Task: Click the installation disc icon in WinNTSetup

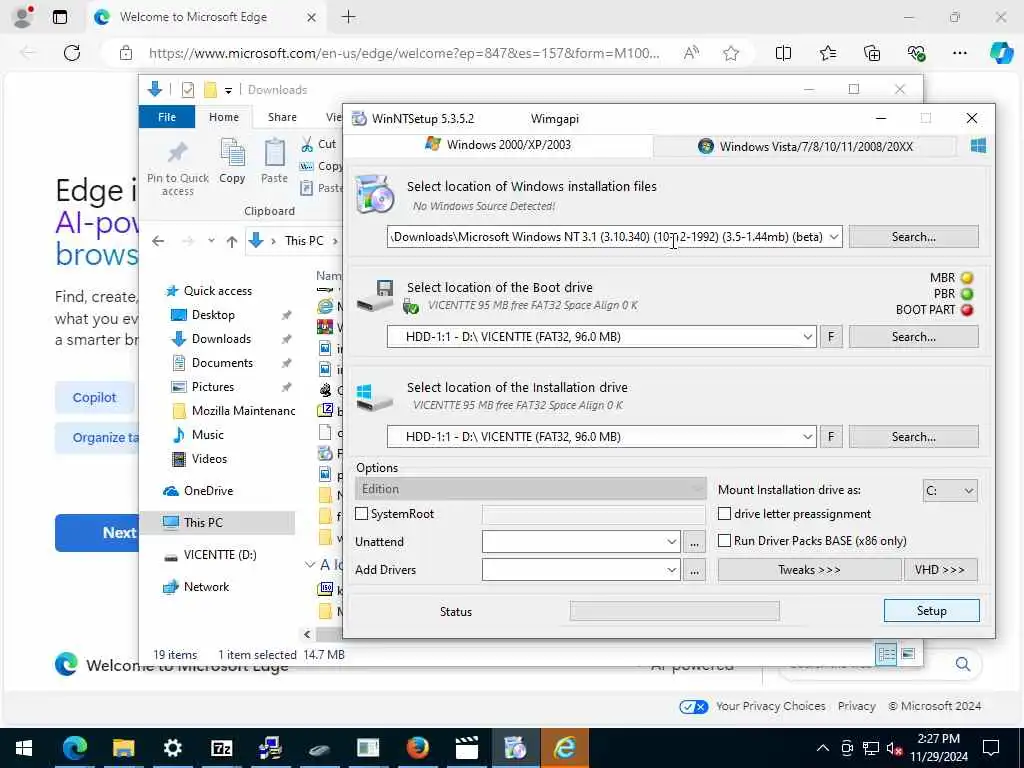Action: pos(375,195)
